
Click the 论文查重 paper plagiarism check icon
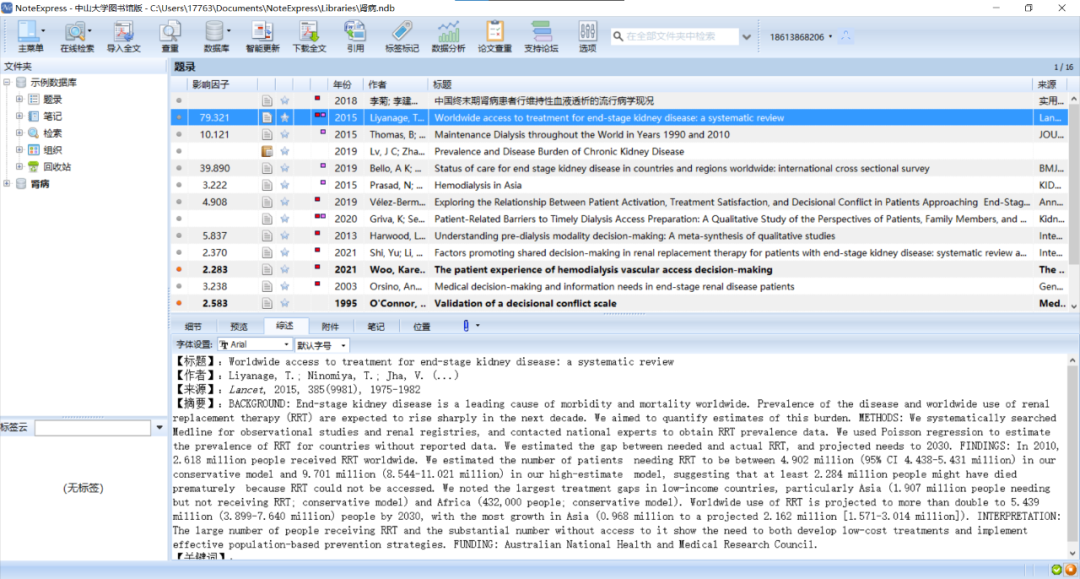click(495, 36)
